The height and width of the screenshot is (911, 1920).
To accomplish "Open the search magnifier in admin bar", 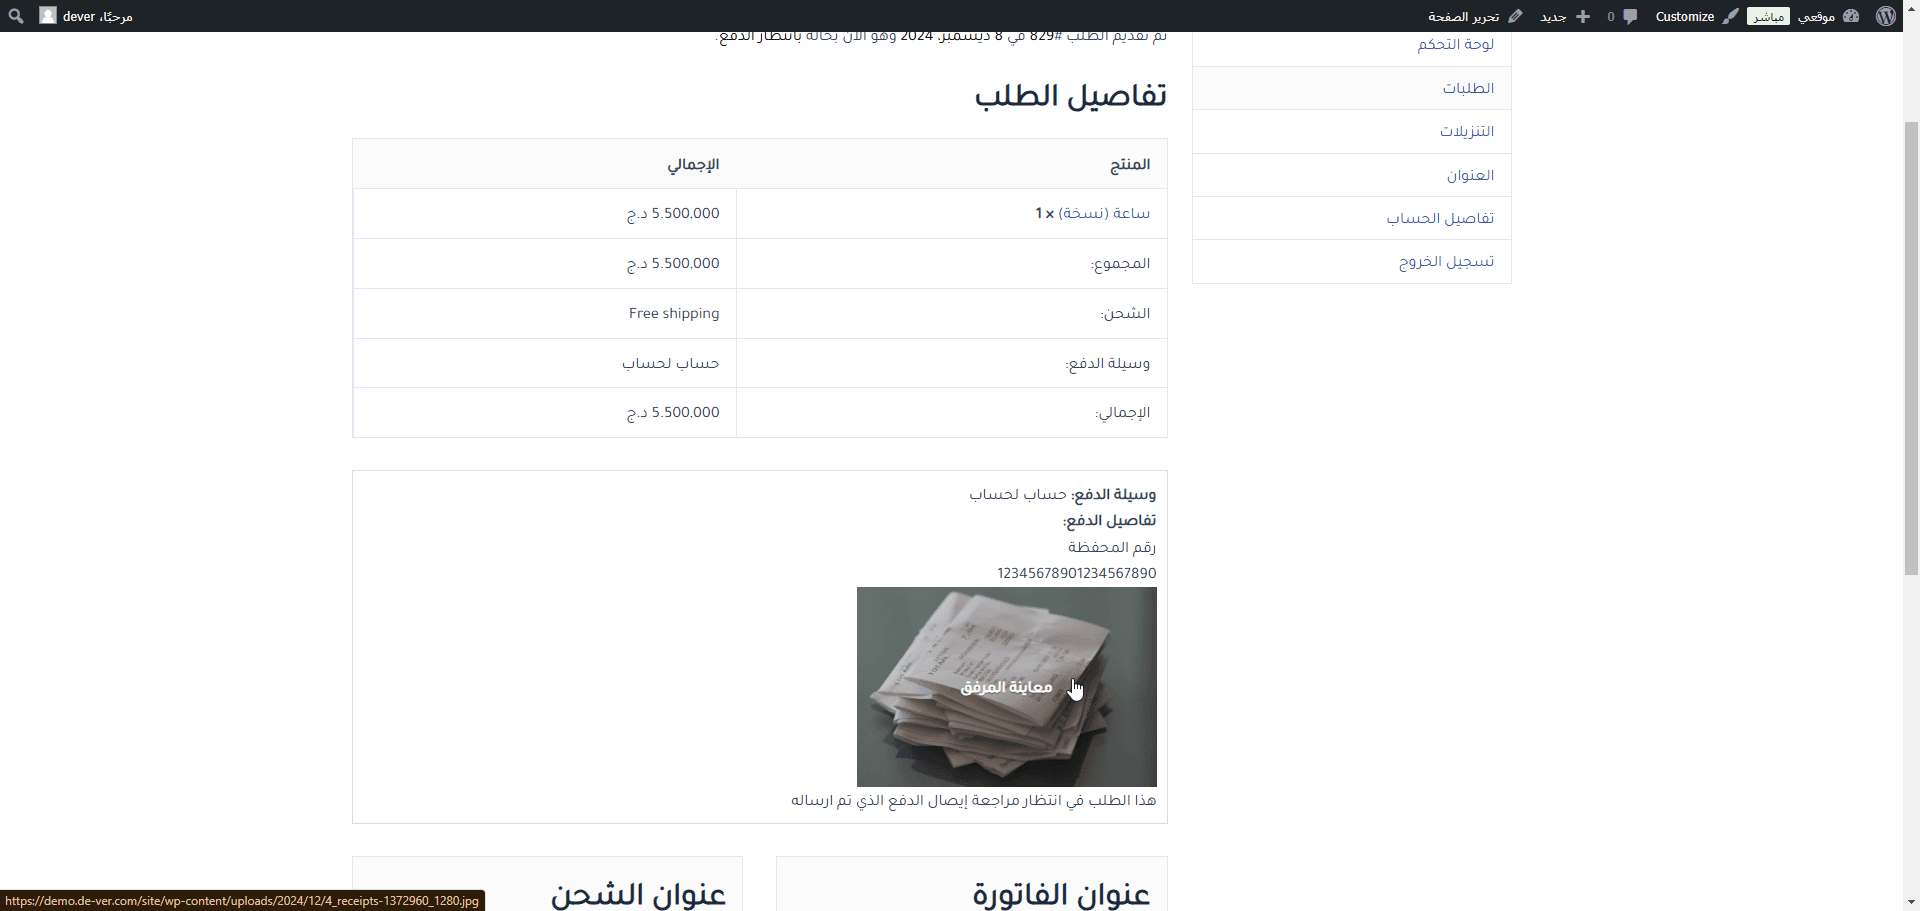I will 16,16.
